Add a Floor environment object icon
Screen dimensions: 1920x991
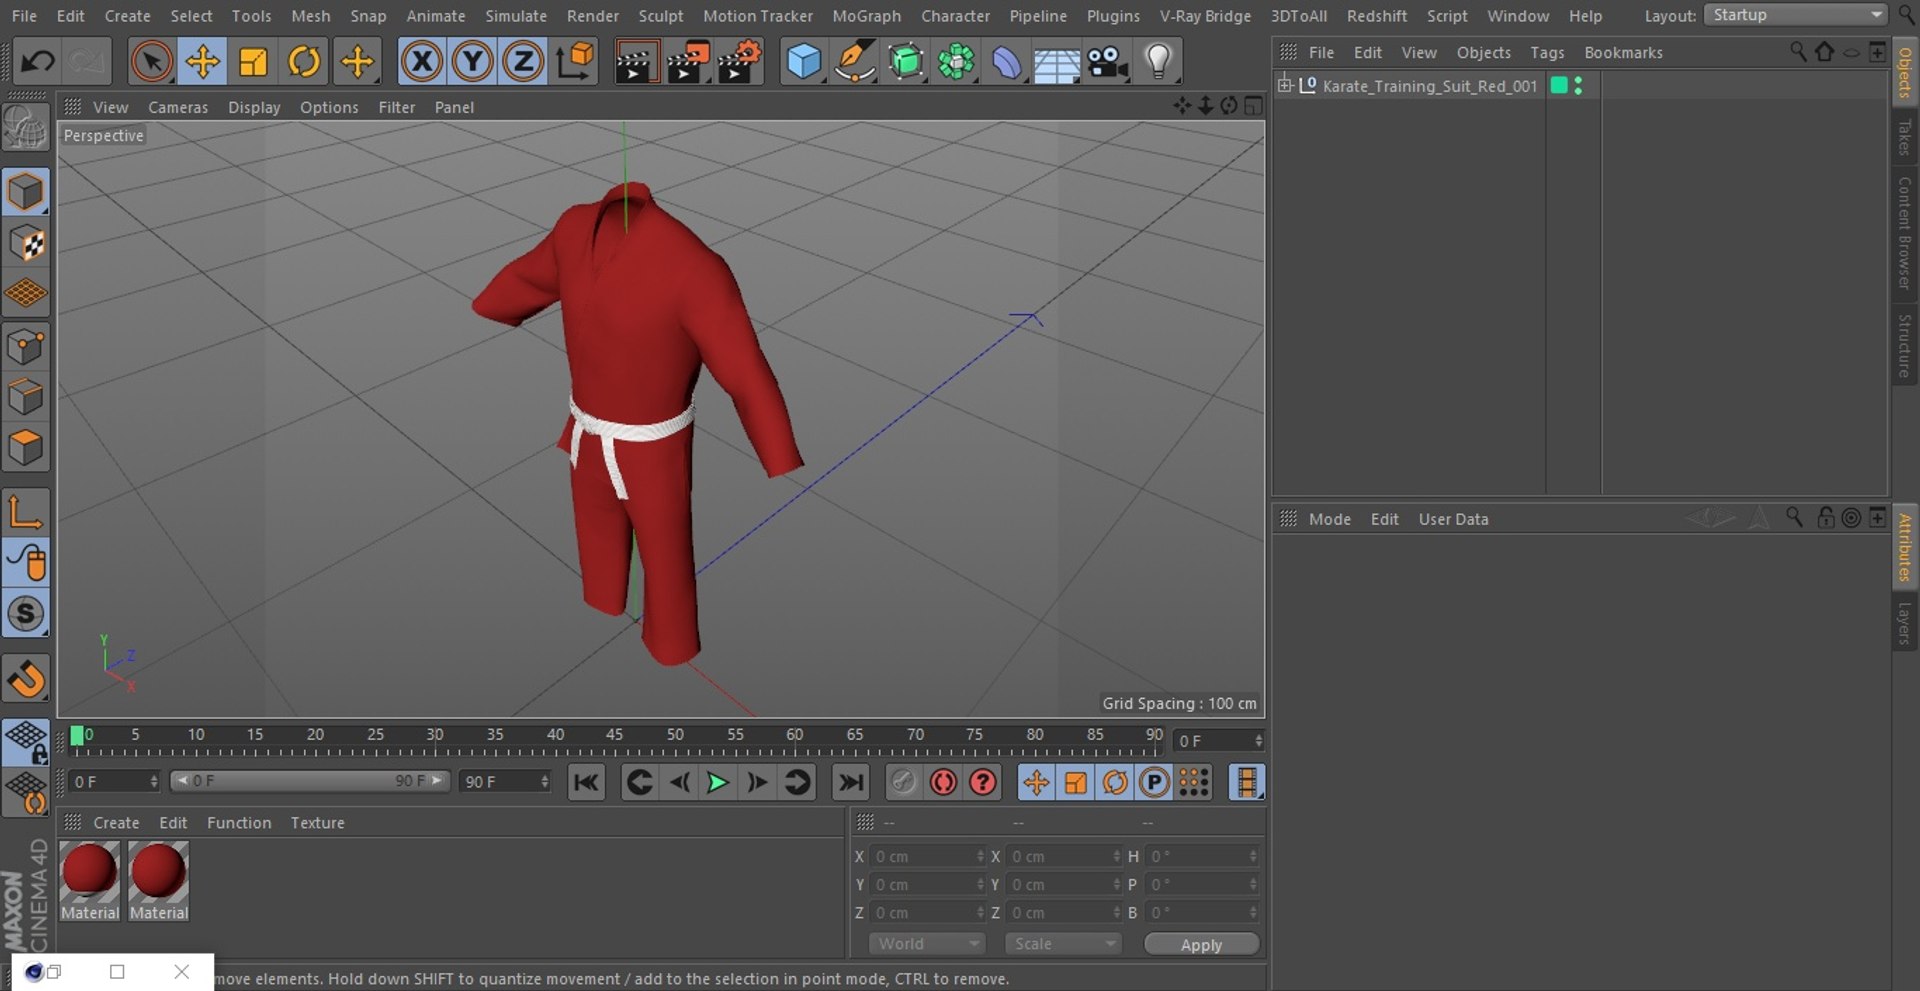point(1056,62)
